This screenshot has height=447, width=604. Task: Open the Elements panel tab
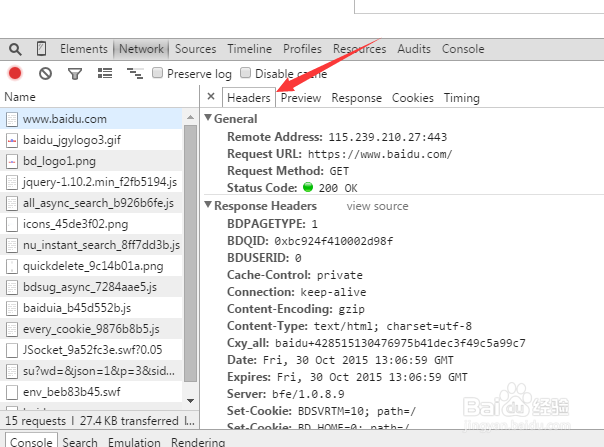click(84, 49)
